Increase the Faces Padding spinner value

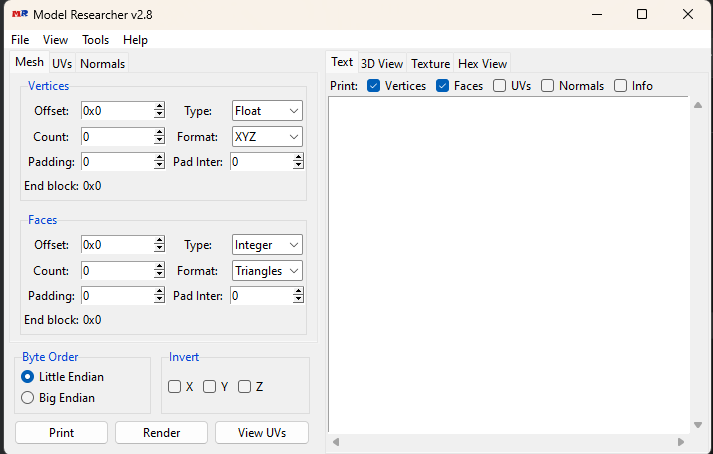point(159,291)
